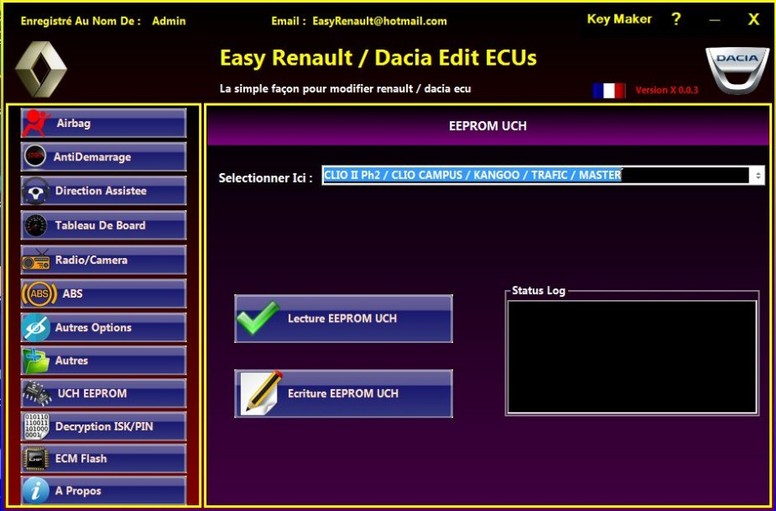Open Autres Options section
776x511 pixels.
coord(103,327)
